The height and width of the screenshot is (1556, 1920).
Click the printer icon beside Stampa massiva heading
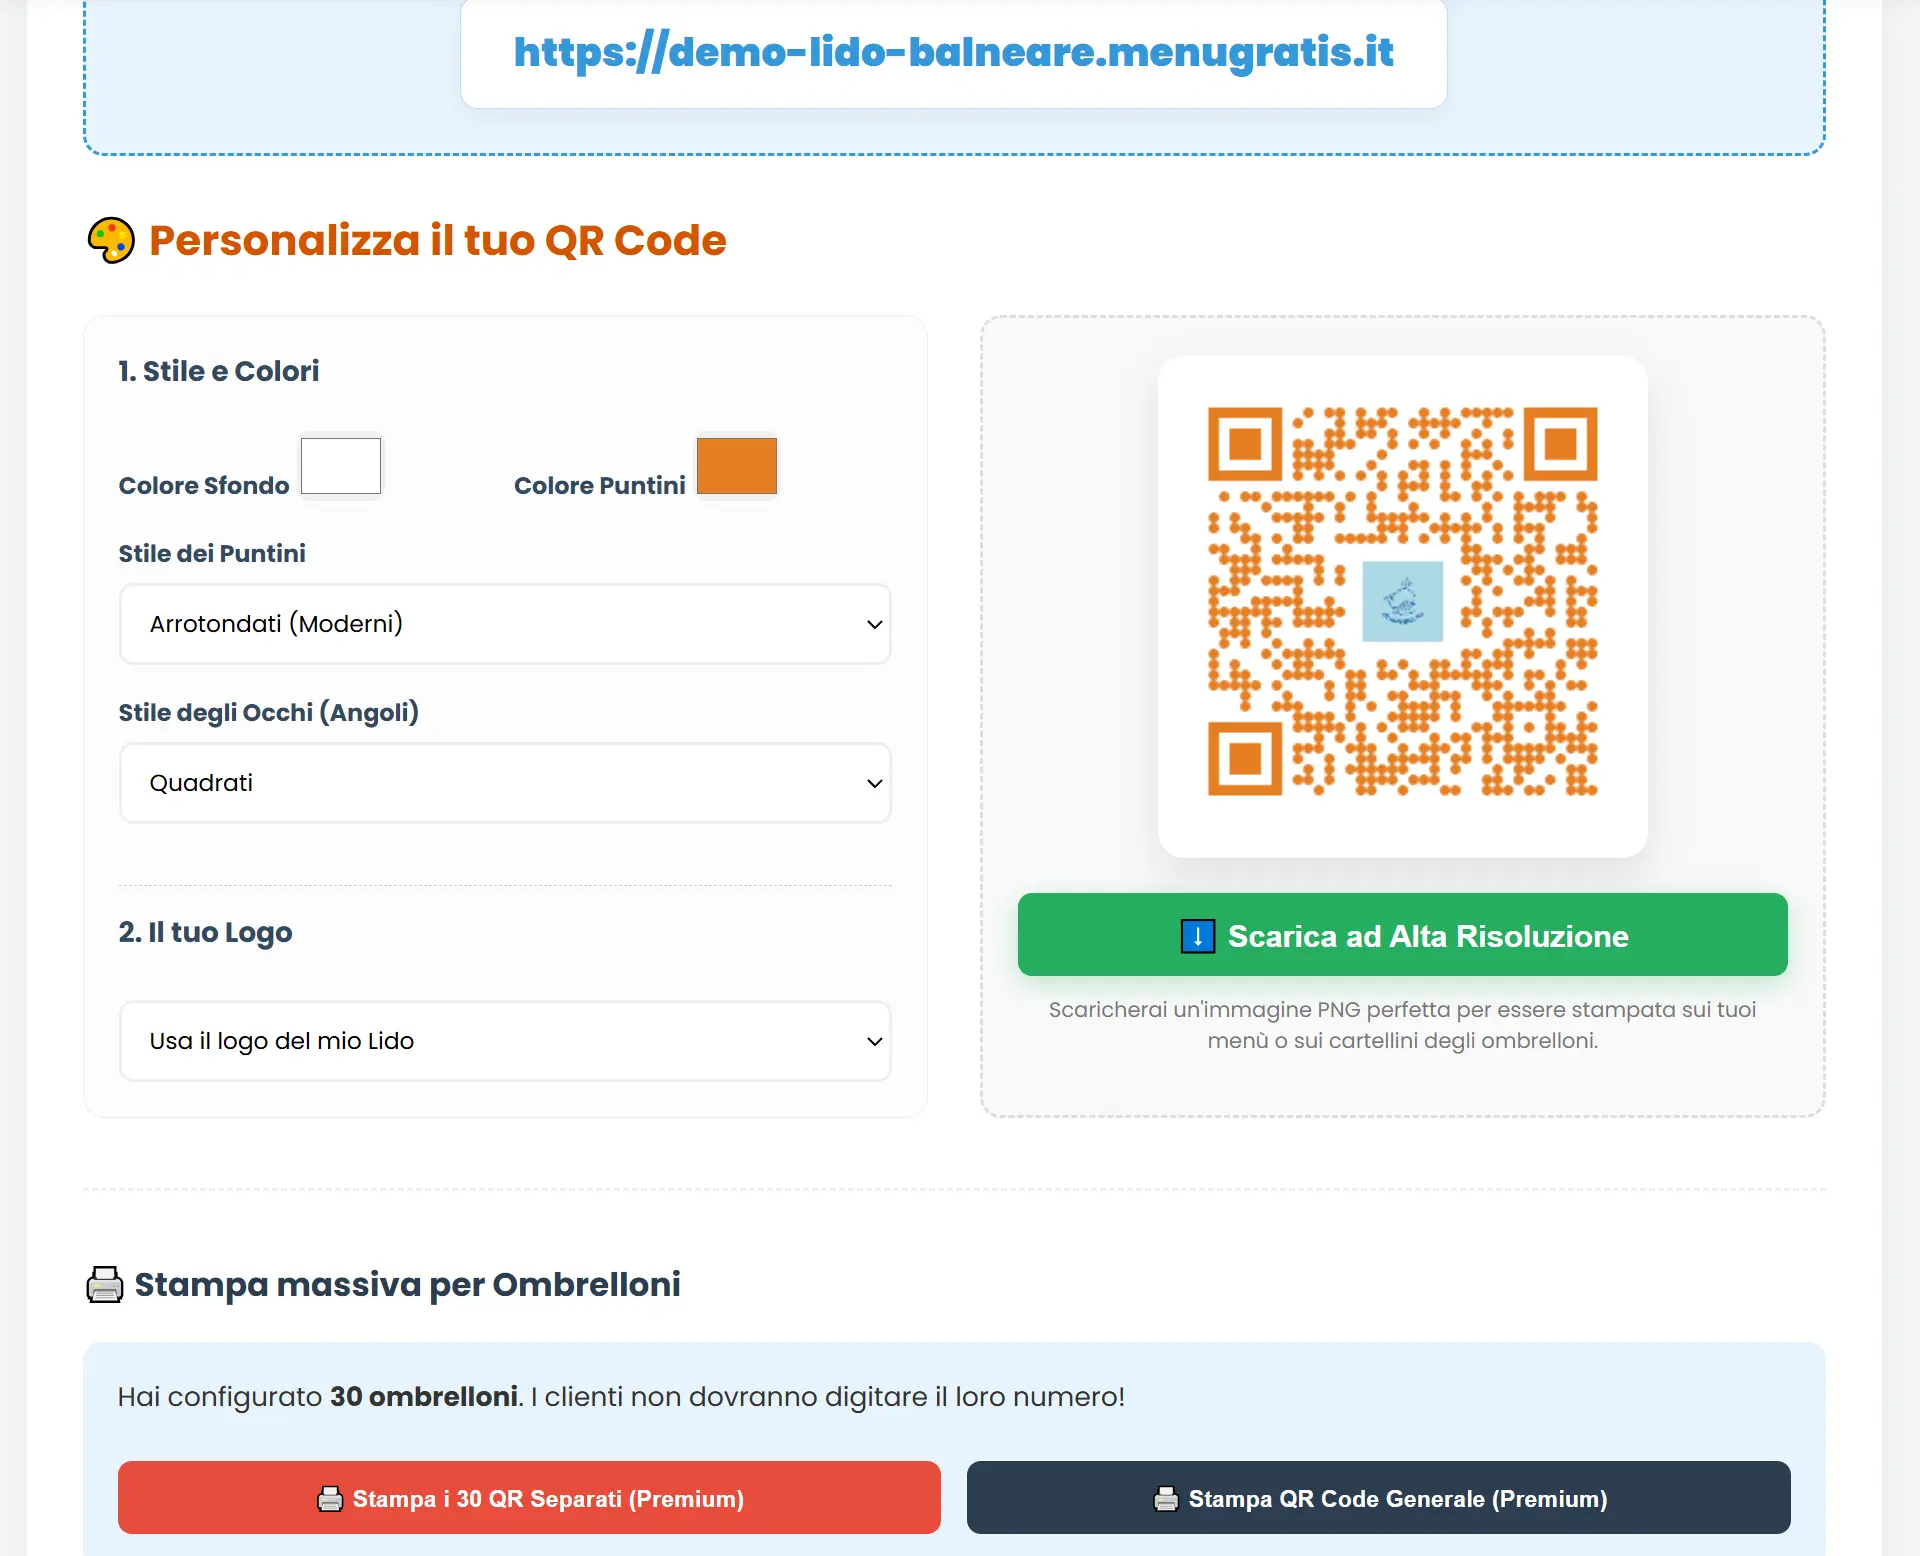coord(105,1284)
